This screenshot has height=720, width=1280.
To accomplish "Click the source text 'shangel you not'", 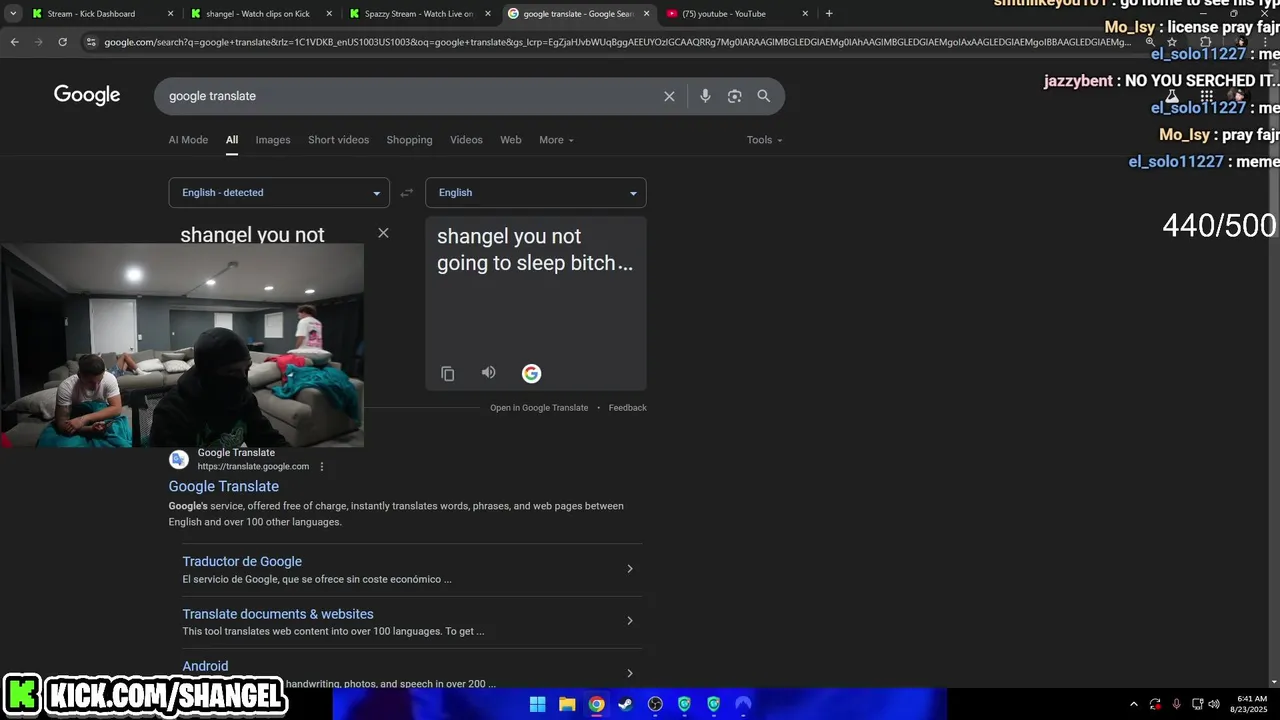I will click(252, 235).
